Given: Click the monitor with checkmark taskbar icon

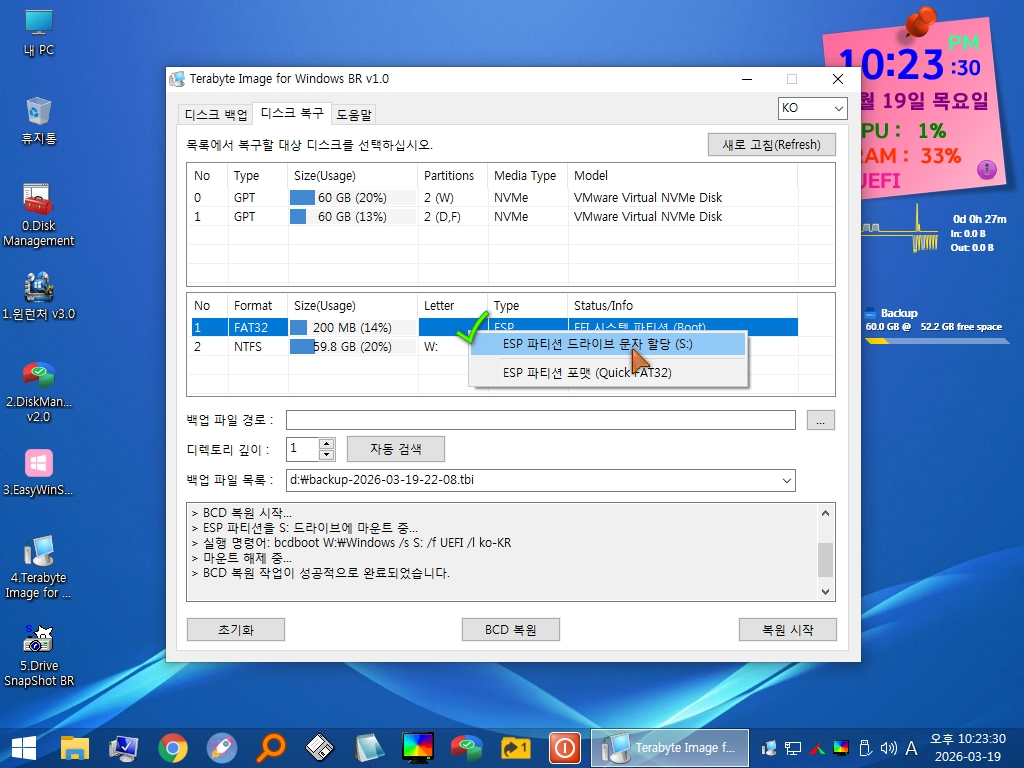Looking at the screenshot, I should (123, 748).
